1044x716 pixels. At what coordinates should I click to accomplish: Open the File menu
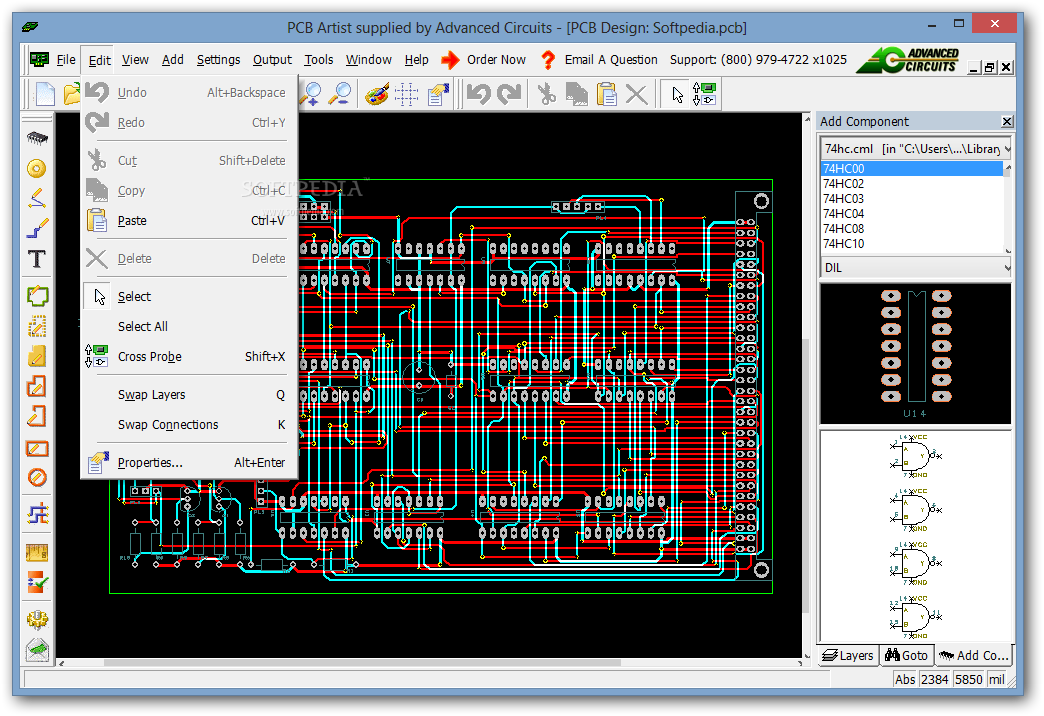pos(66,60)
